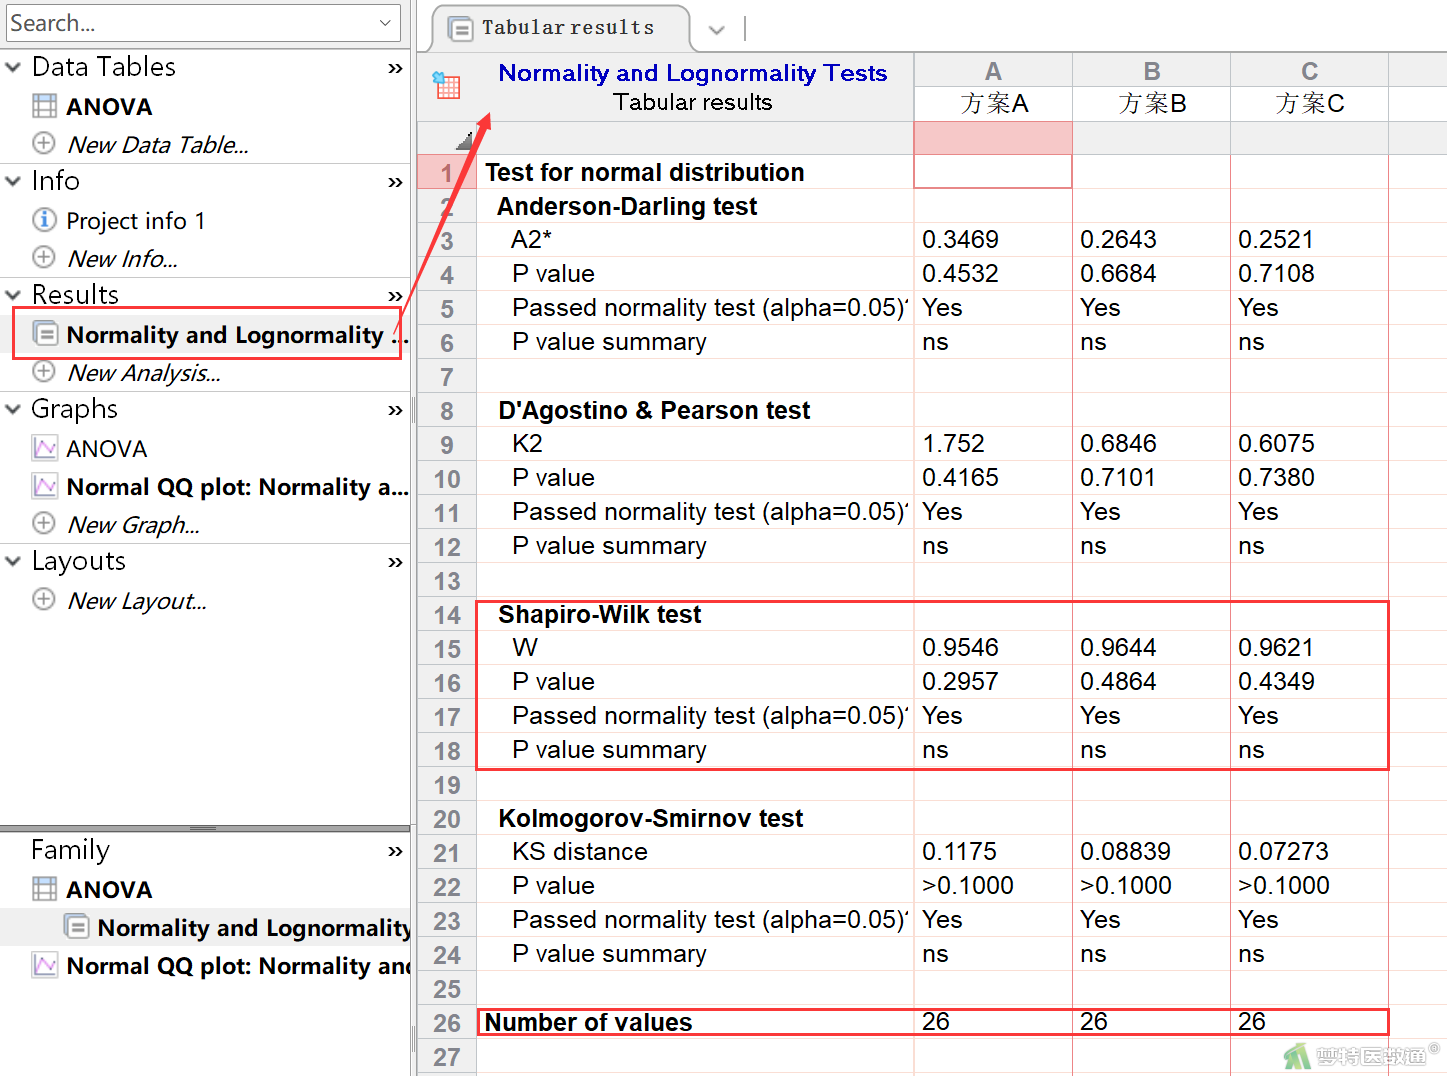Open the Normal QQ plot graph under Graphs
This screenshot has height=1076, width=1447.
pos(237,486)
